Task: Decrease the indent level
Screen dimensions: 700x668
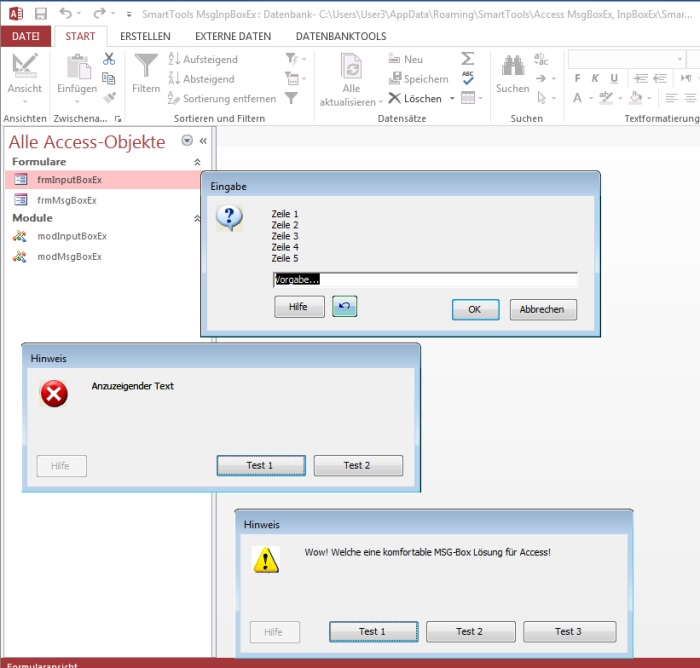Action: (660, 79)
